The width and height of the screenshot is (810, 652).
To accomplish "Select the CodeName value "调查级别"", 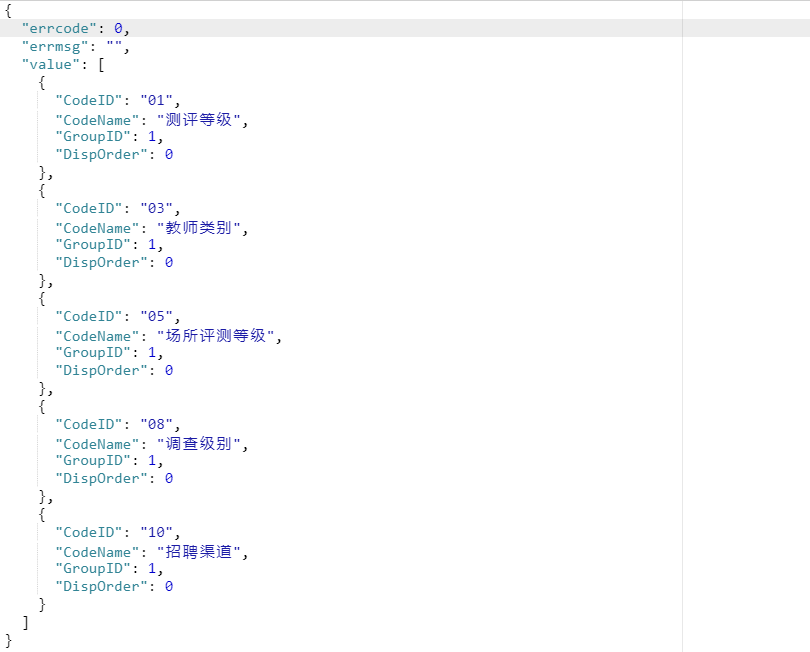I will click(199, 444).
